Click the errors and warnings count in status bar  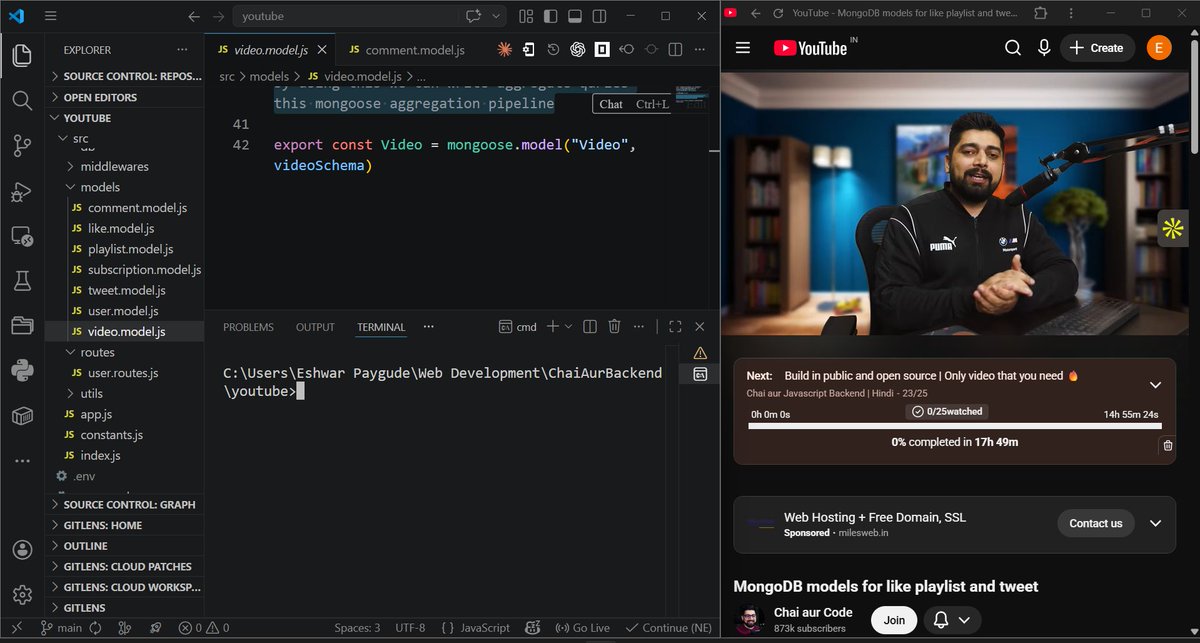tap(204, 628)
